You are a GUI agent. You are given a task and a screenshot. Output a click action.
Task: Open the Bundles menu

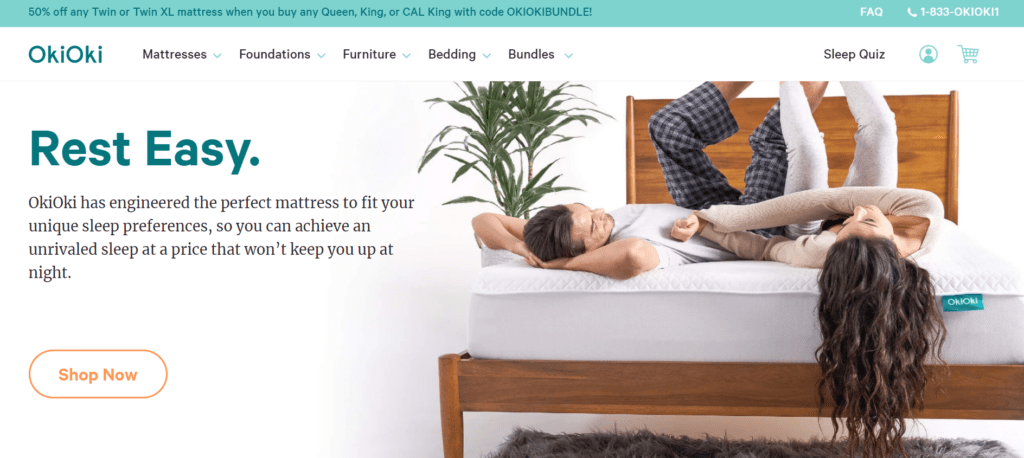tap(531, 54)
